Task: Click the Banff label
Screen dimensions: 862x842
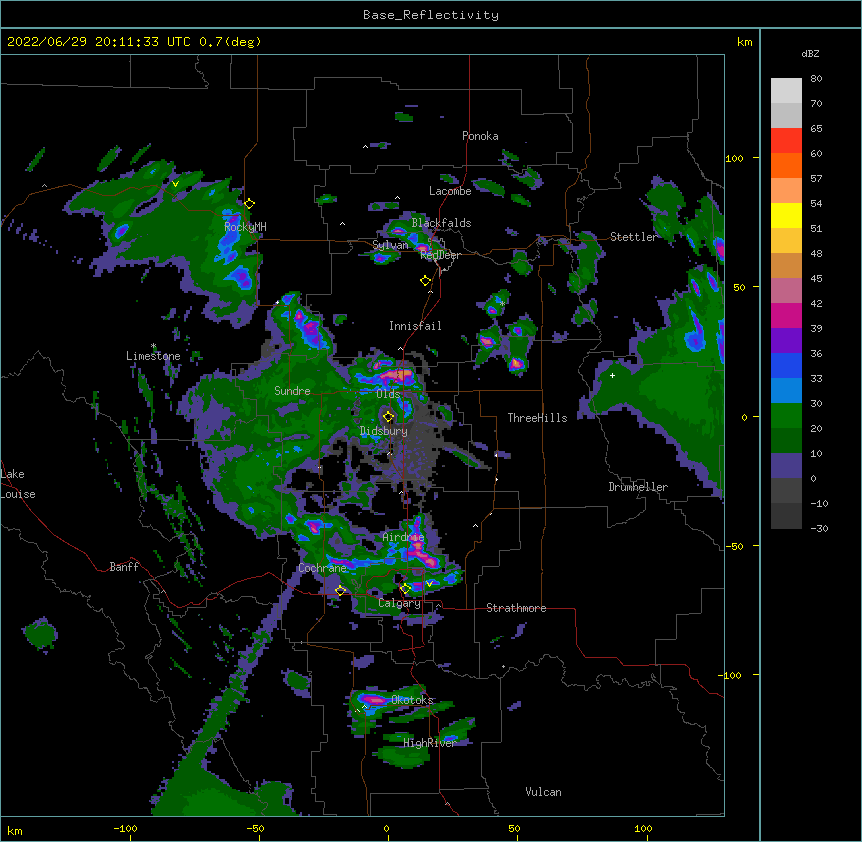Action: point(124,567)
